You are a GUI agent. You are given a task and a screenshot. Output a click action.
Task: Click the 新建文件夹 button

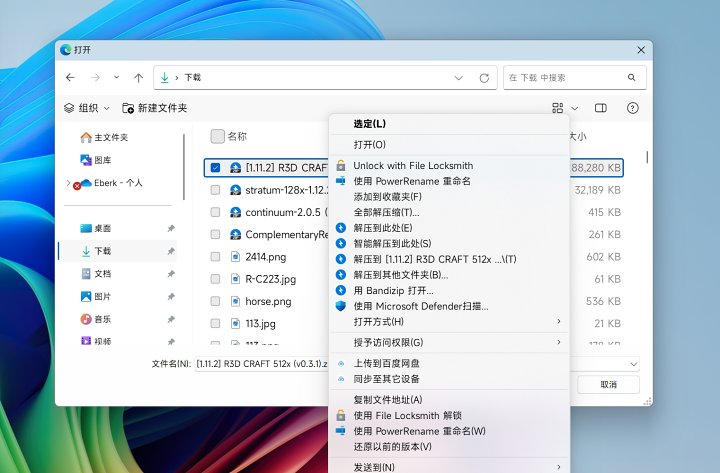coord(154,108)
